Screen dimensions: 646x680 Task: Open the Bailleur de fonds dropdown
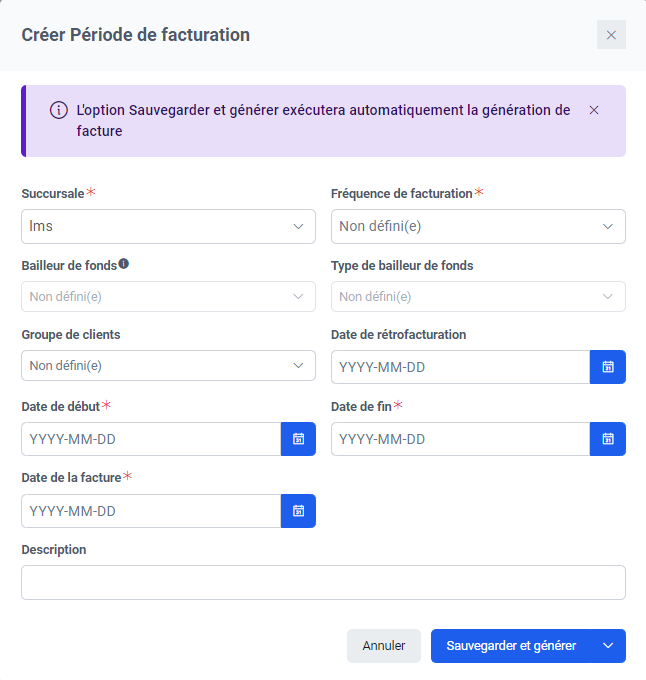168,296
